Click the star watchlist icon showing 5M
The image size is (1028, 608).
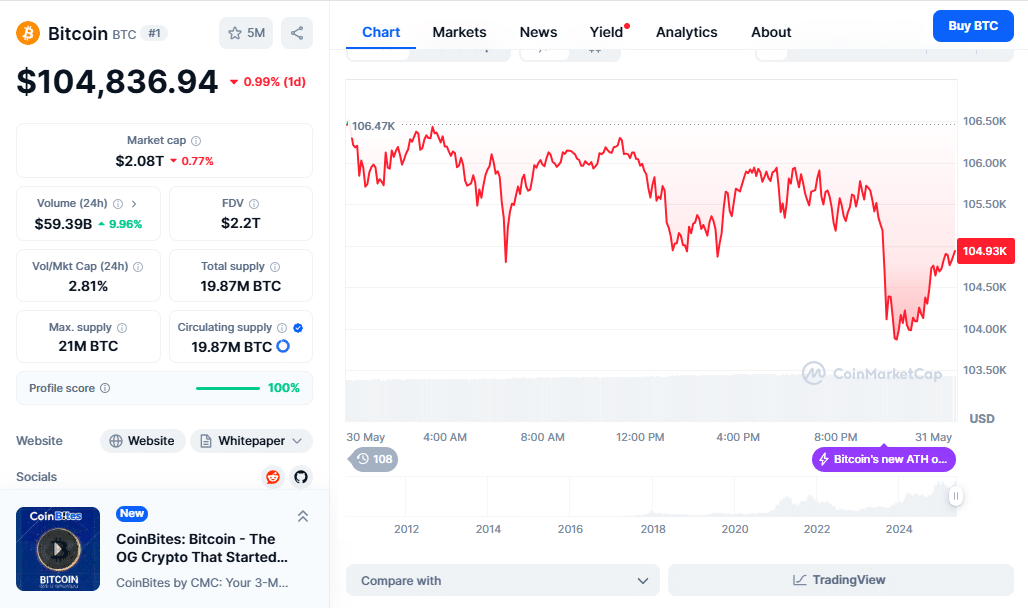tap(245, 33)
